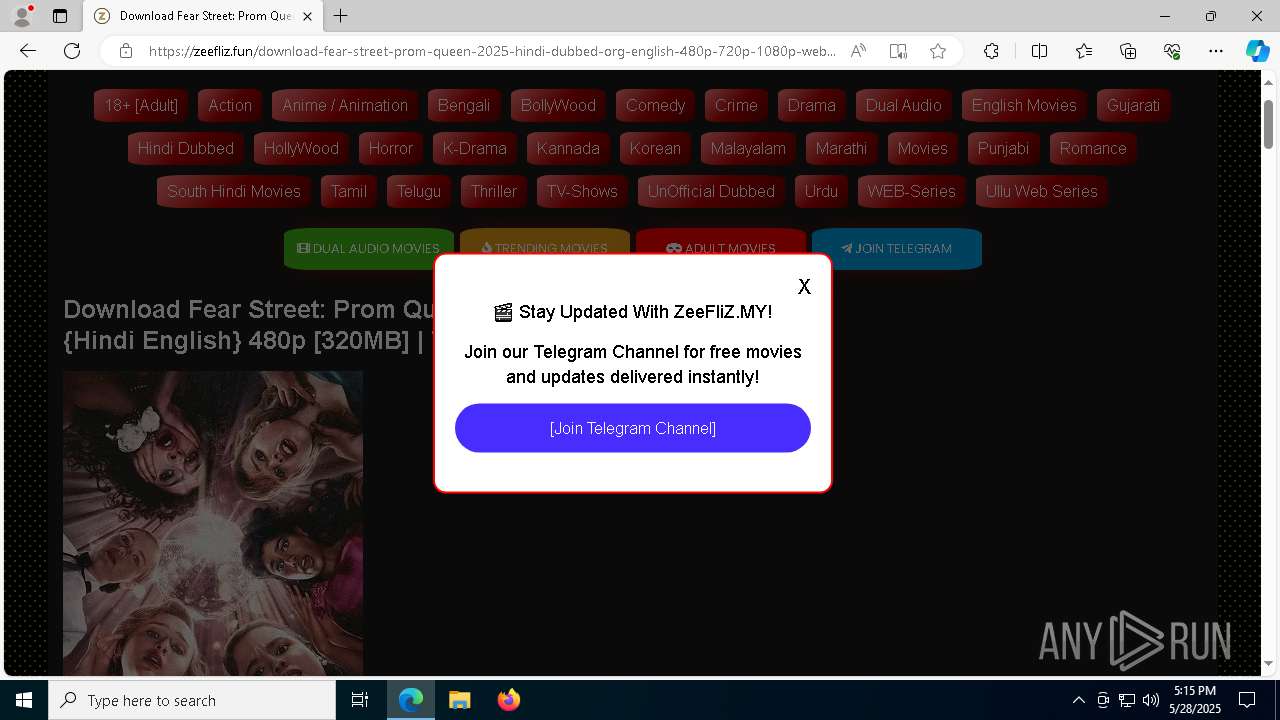
Task: Open Immersive Reader icon
Action: (x=898, y=51)
